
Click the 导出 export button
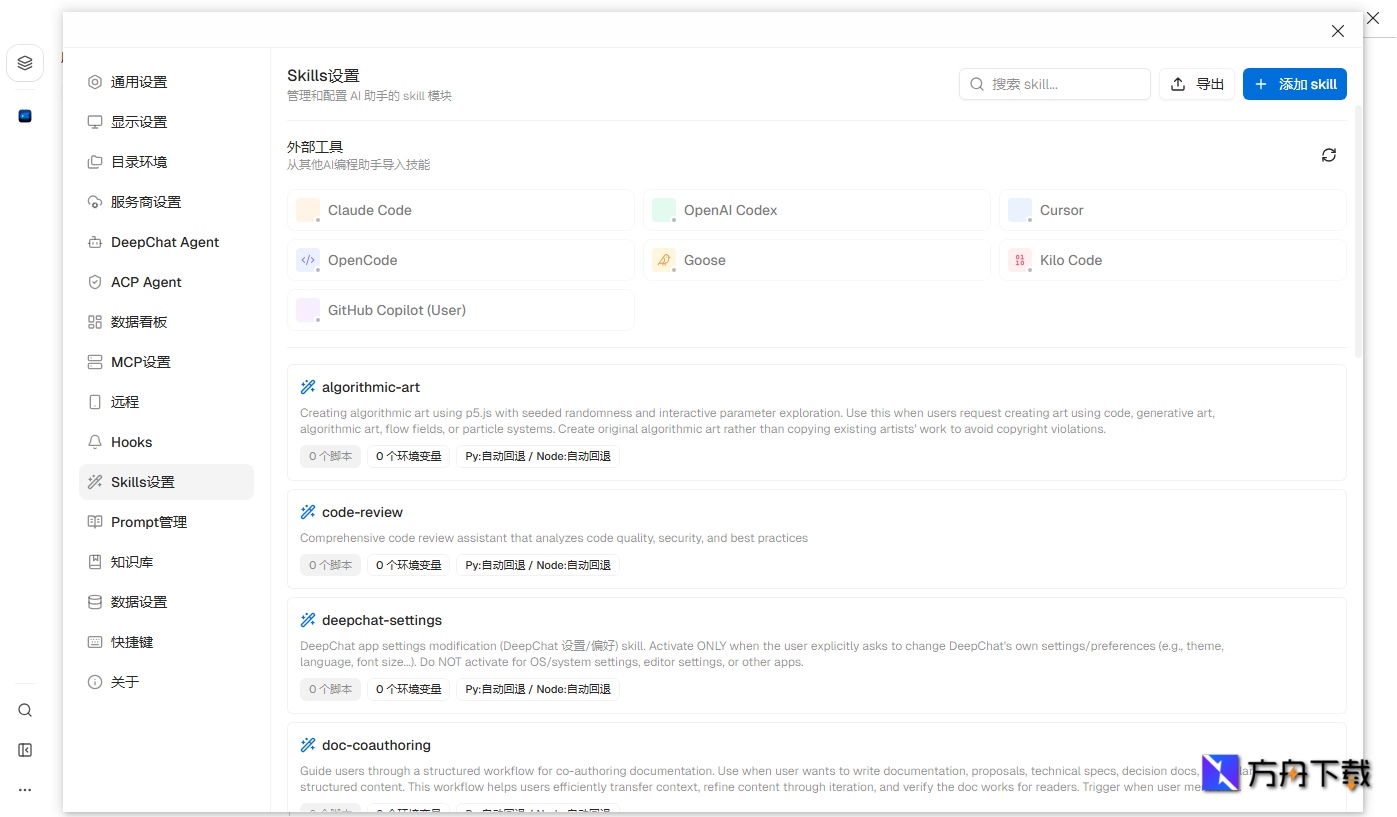(x=1197, y=84)
